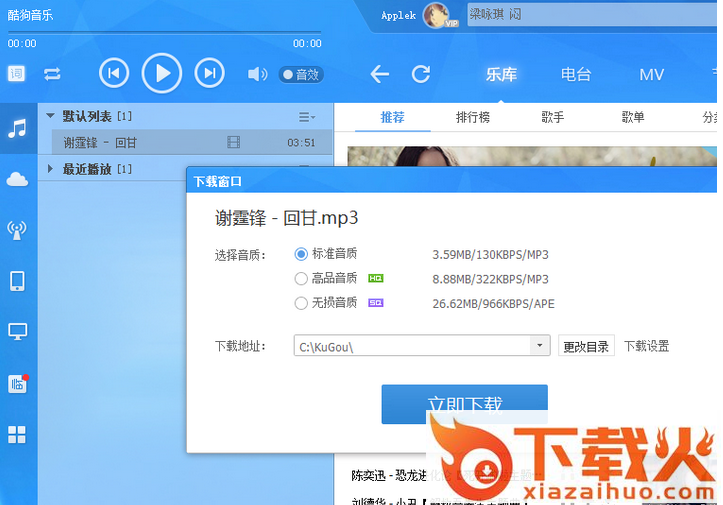Expand the 最近播放 playlist group
This screenshot has width=723, height=505.
[51, 169]
